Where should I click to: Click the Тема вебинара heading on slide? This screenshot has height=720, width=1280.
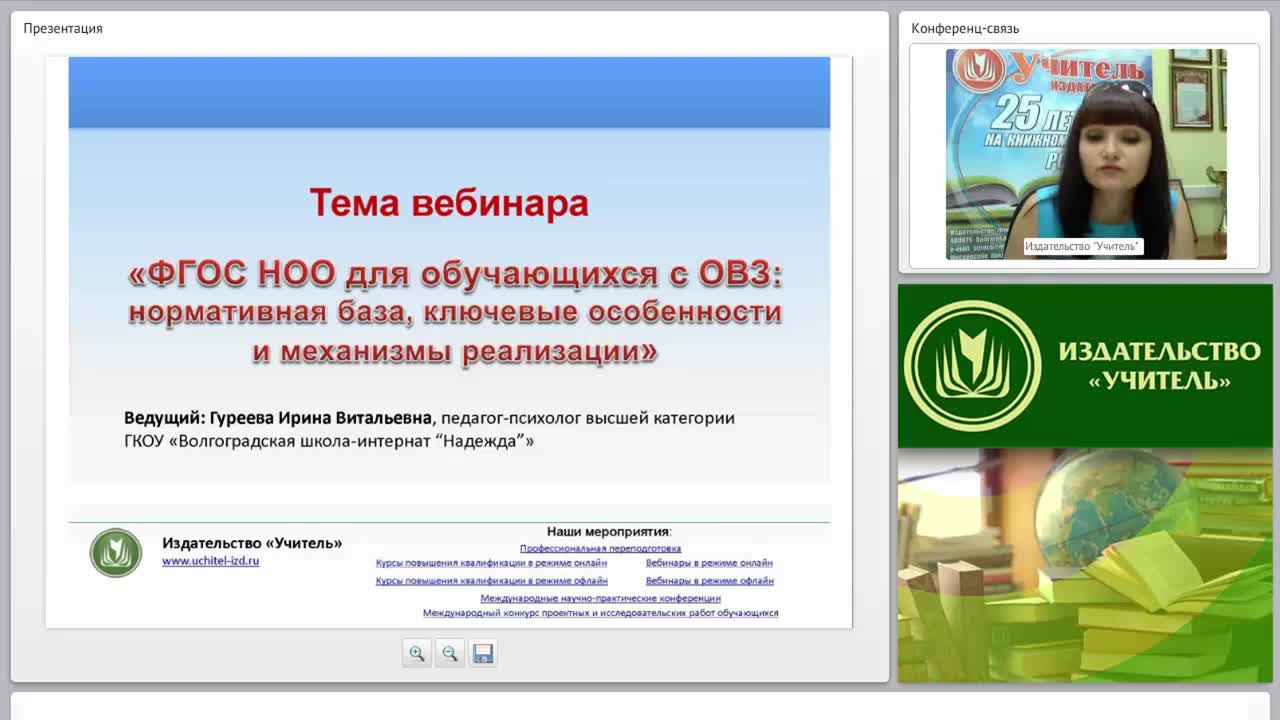coord(449,203)
